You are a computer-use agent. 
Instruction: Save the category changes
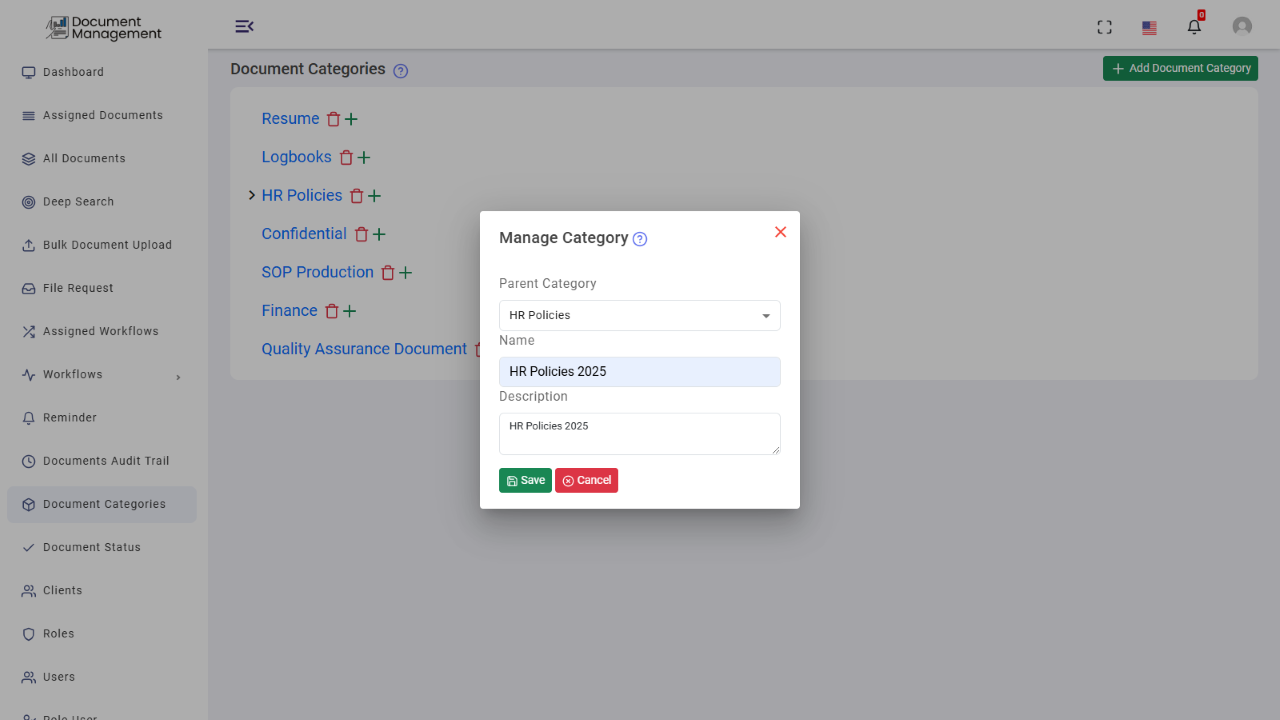(525, 480)
